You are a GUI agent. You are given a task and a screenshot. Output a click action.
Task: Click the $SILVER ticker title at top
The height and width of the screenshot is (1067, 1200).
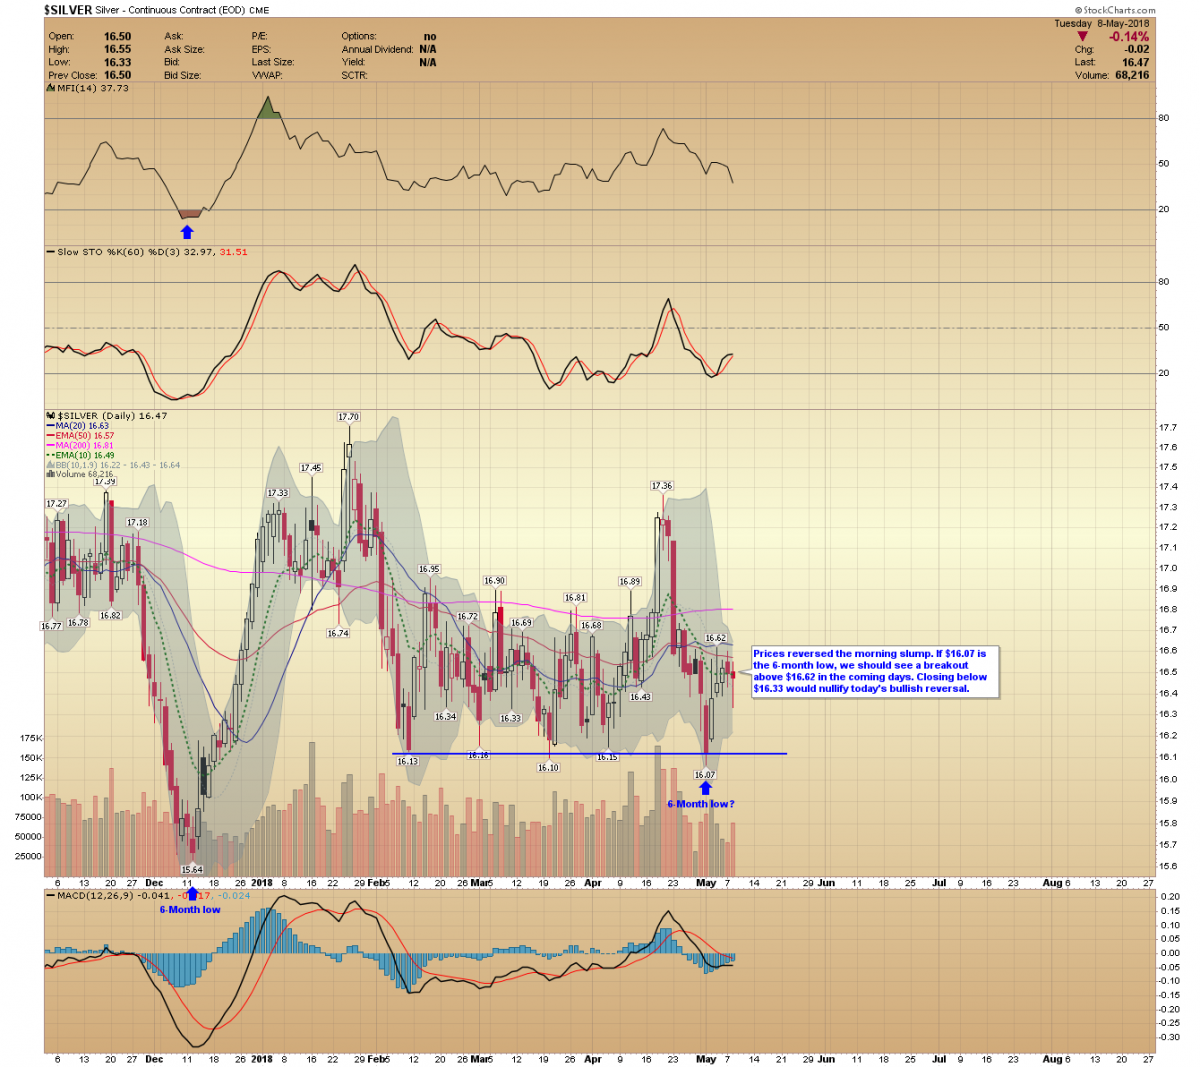68,10
